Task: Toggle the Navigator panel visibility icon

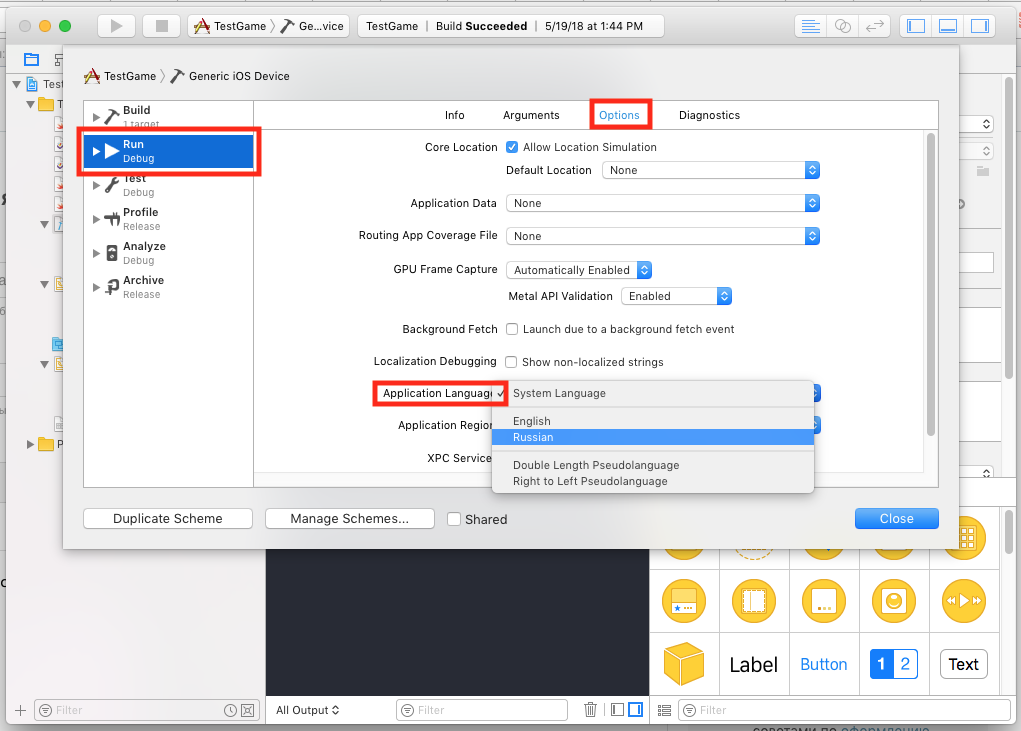Action: pyautogui.click(x=915, y=25)
